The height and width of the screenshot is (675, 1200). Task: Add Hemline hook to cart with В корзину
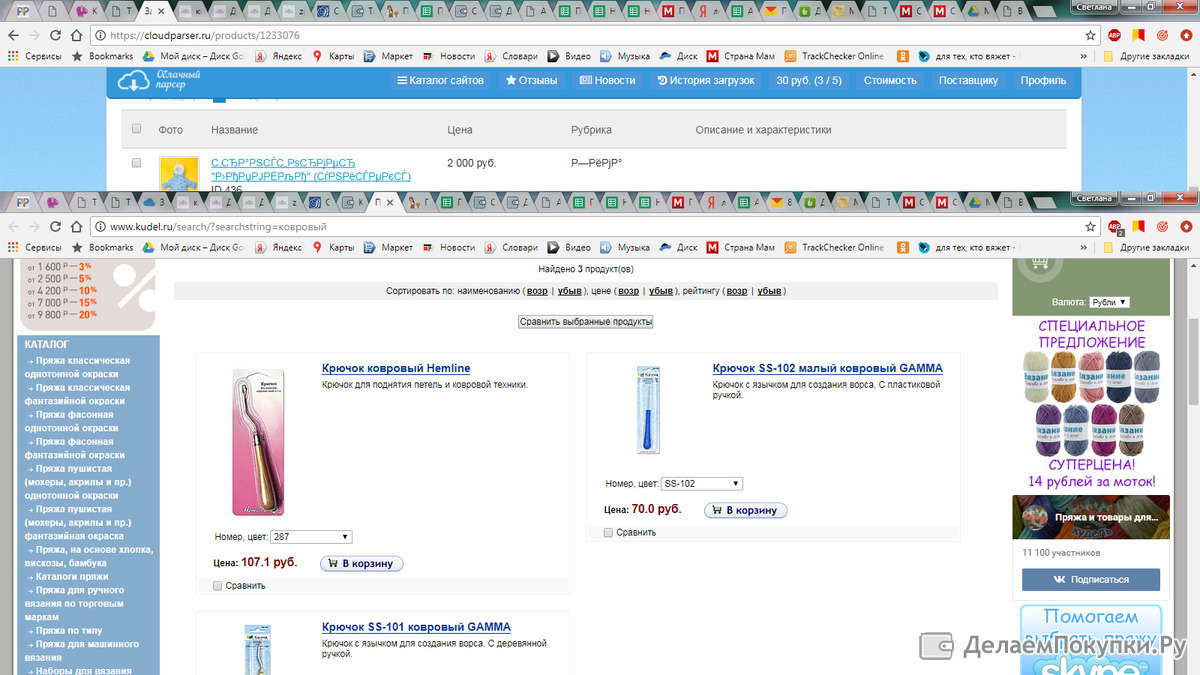pos(362,564)
